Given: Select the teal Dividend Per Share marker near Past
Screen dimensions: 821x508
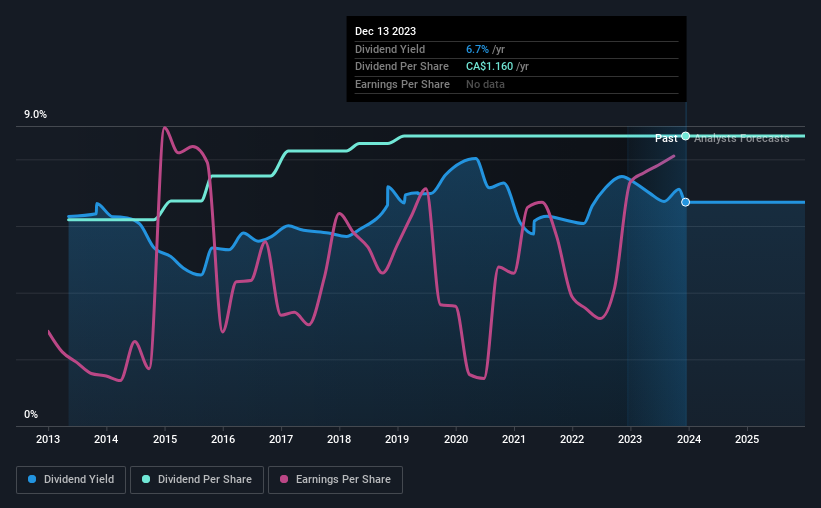Looking at the screenshot, I should (685, 136).
